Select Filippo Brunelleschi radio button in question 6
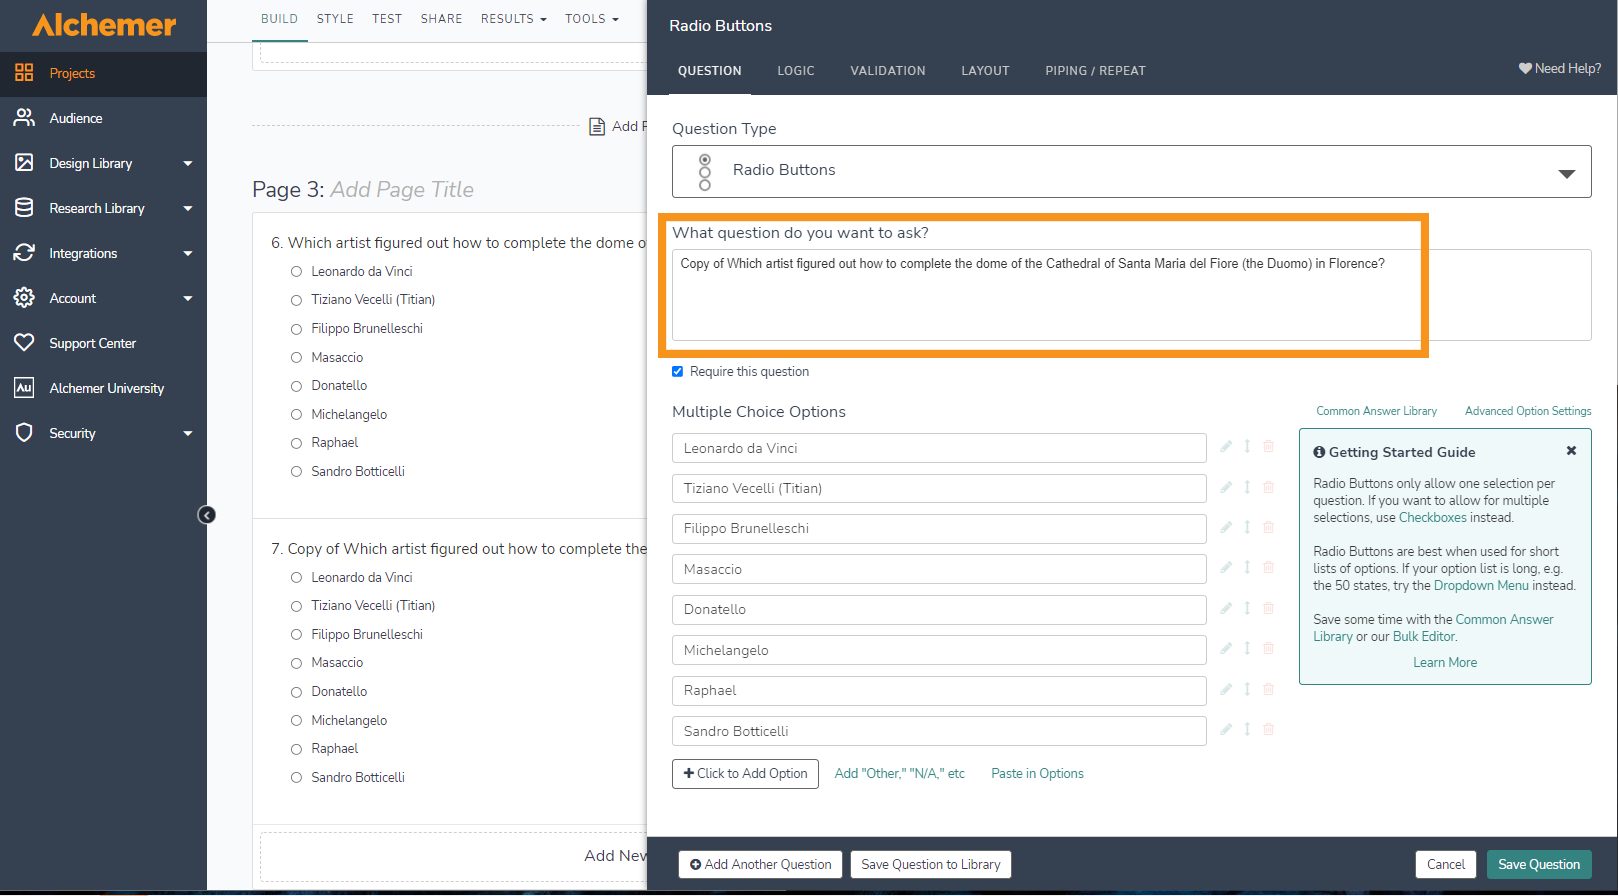The height and width of the screenshot is (896, 1618). point(296,329)
